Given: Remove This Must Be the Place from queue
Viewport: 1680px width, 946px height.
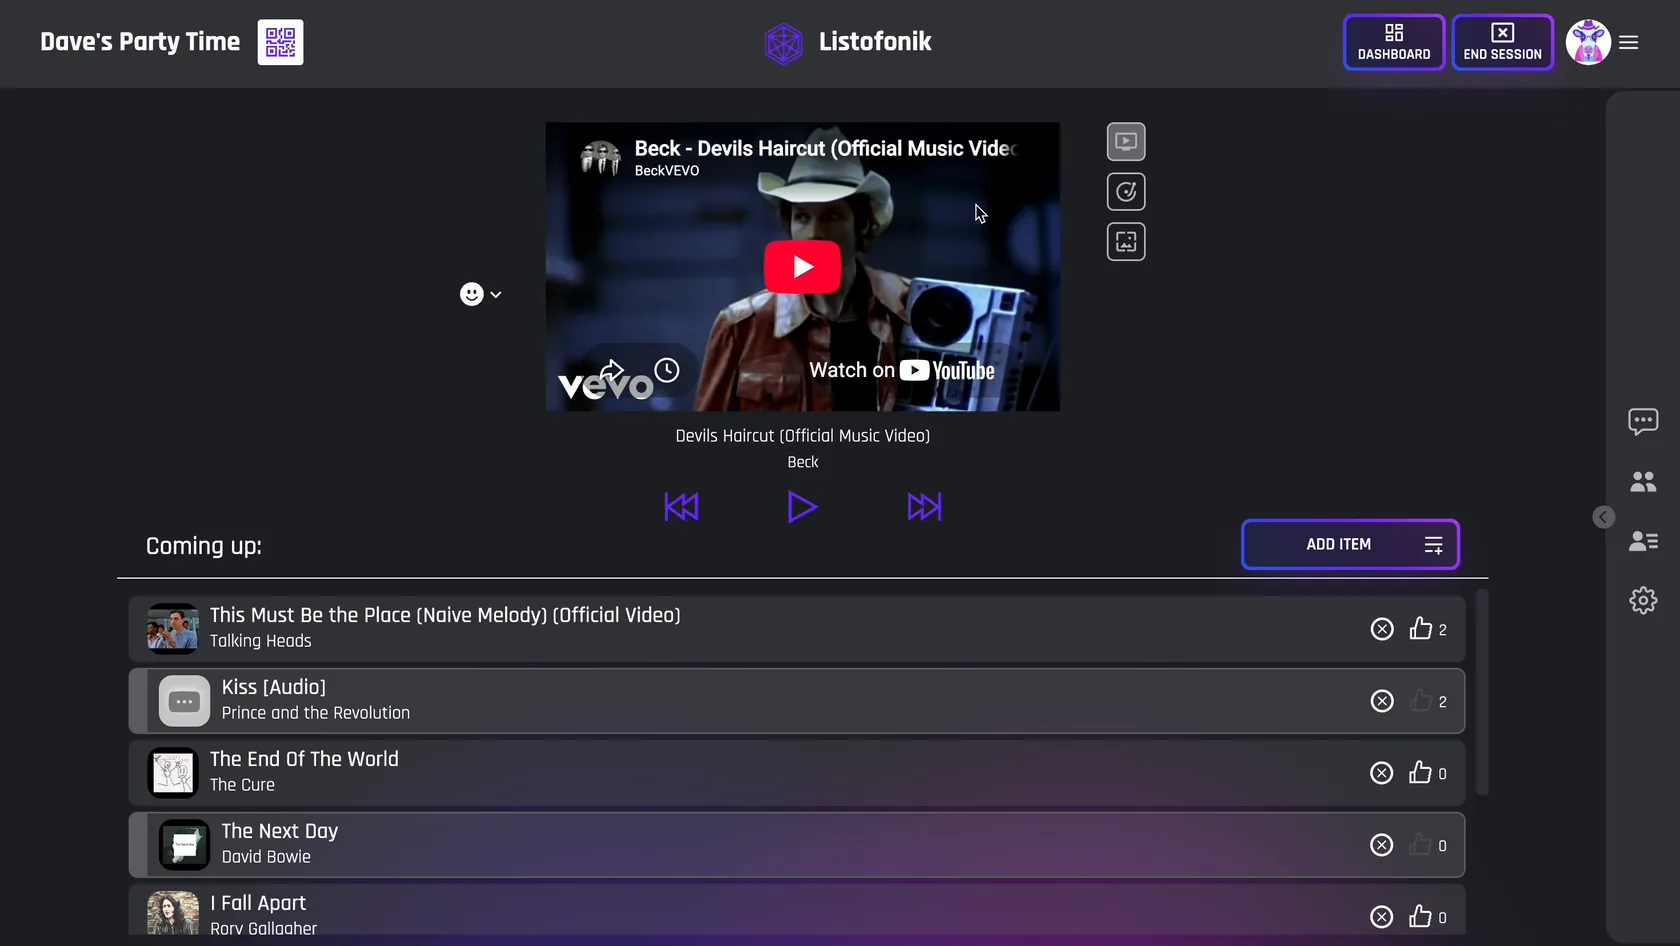Looking at the screenshot, I should coord(1382,629).
